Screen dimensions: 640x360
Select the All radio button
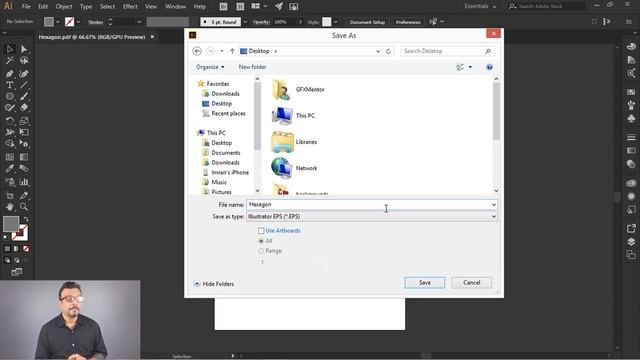(x=261, y=241)
